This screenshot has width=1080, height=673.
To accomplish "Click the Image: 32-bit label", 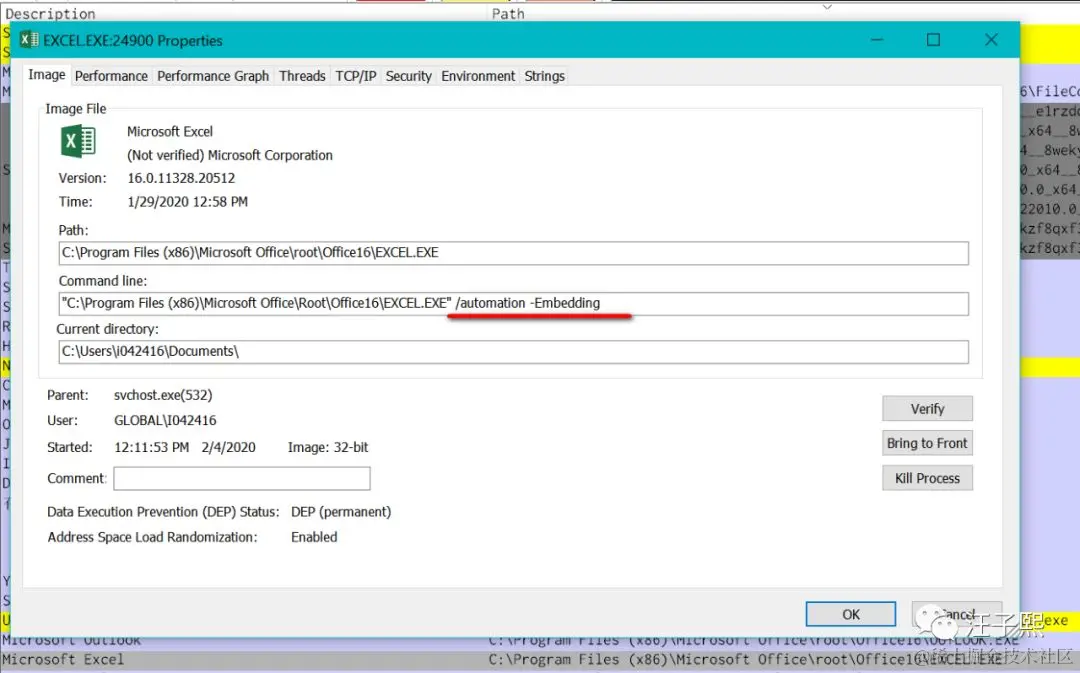I will click(328, 447).
